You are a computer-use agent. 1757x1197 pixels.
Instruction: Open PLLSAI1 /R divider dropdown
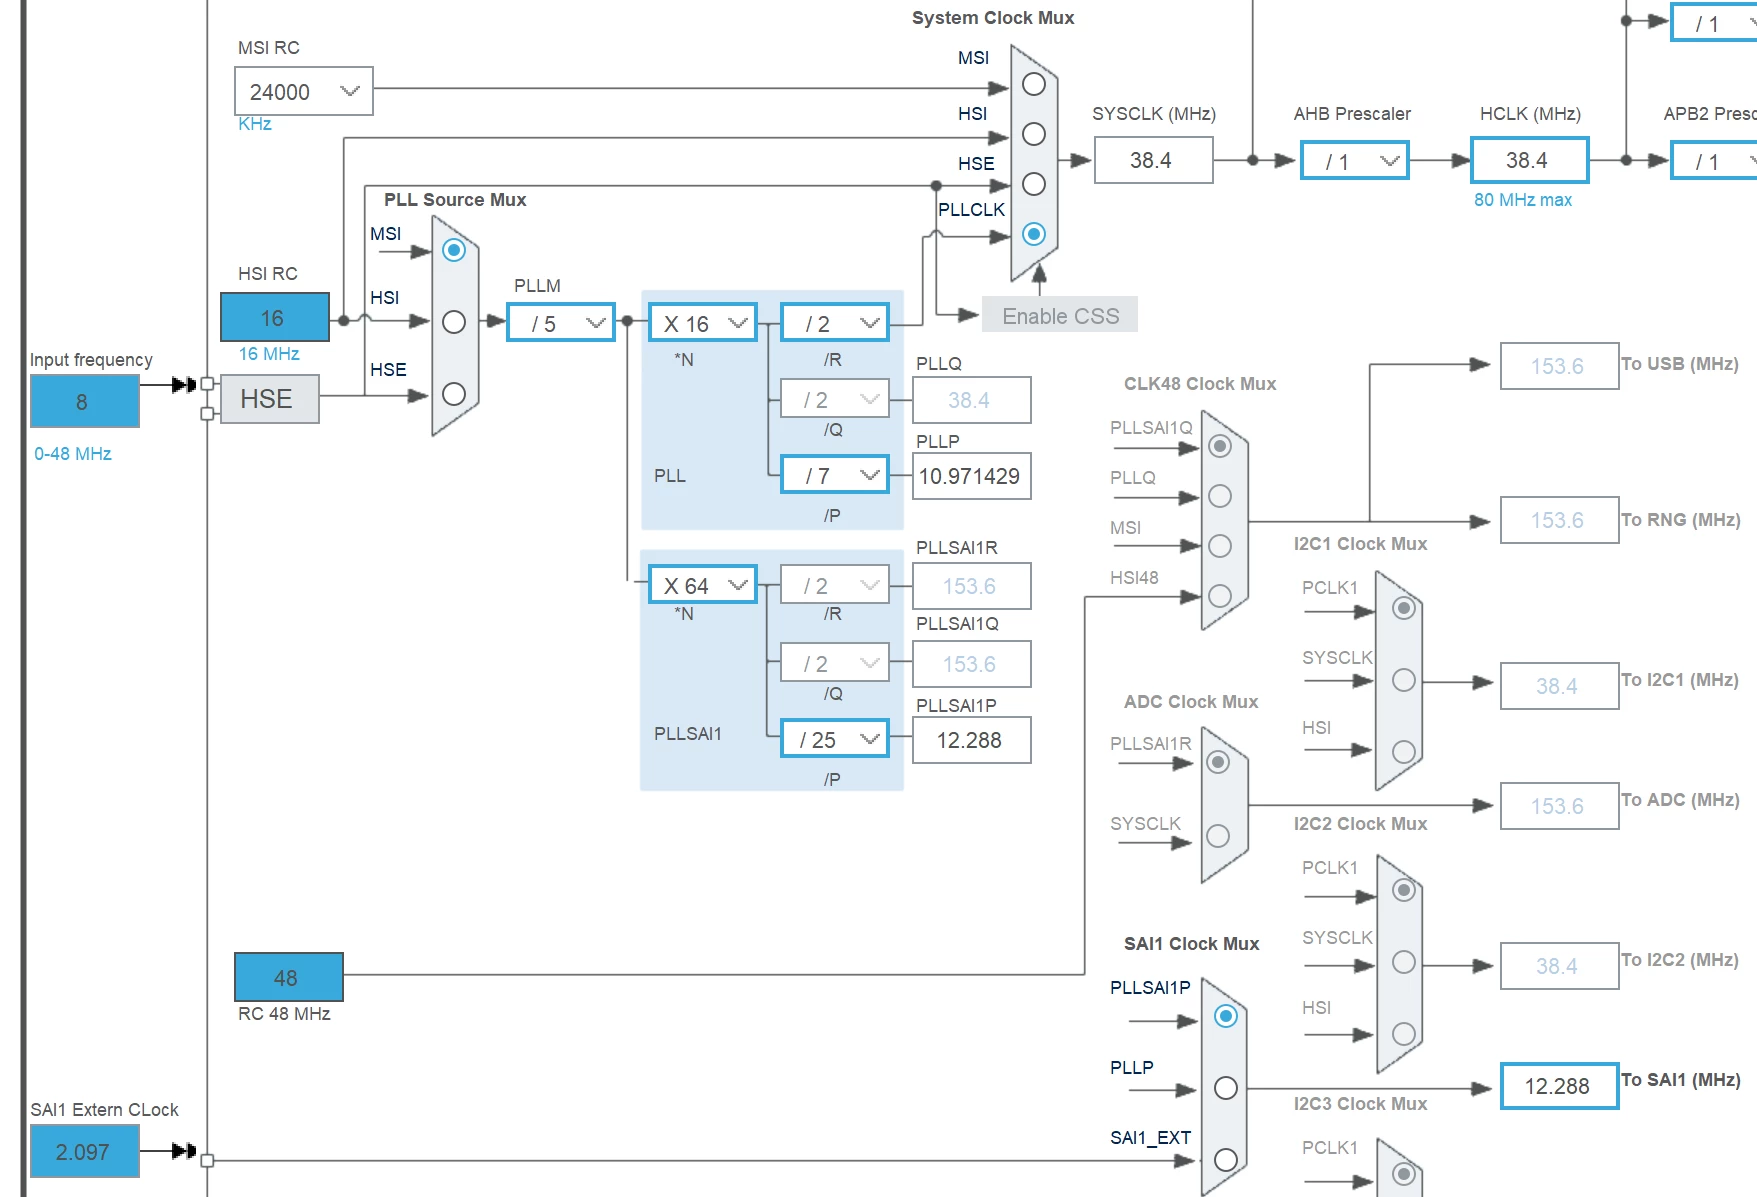[835, 584]
